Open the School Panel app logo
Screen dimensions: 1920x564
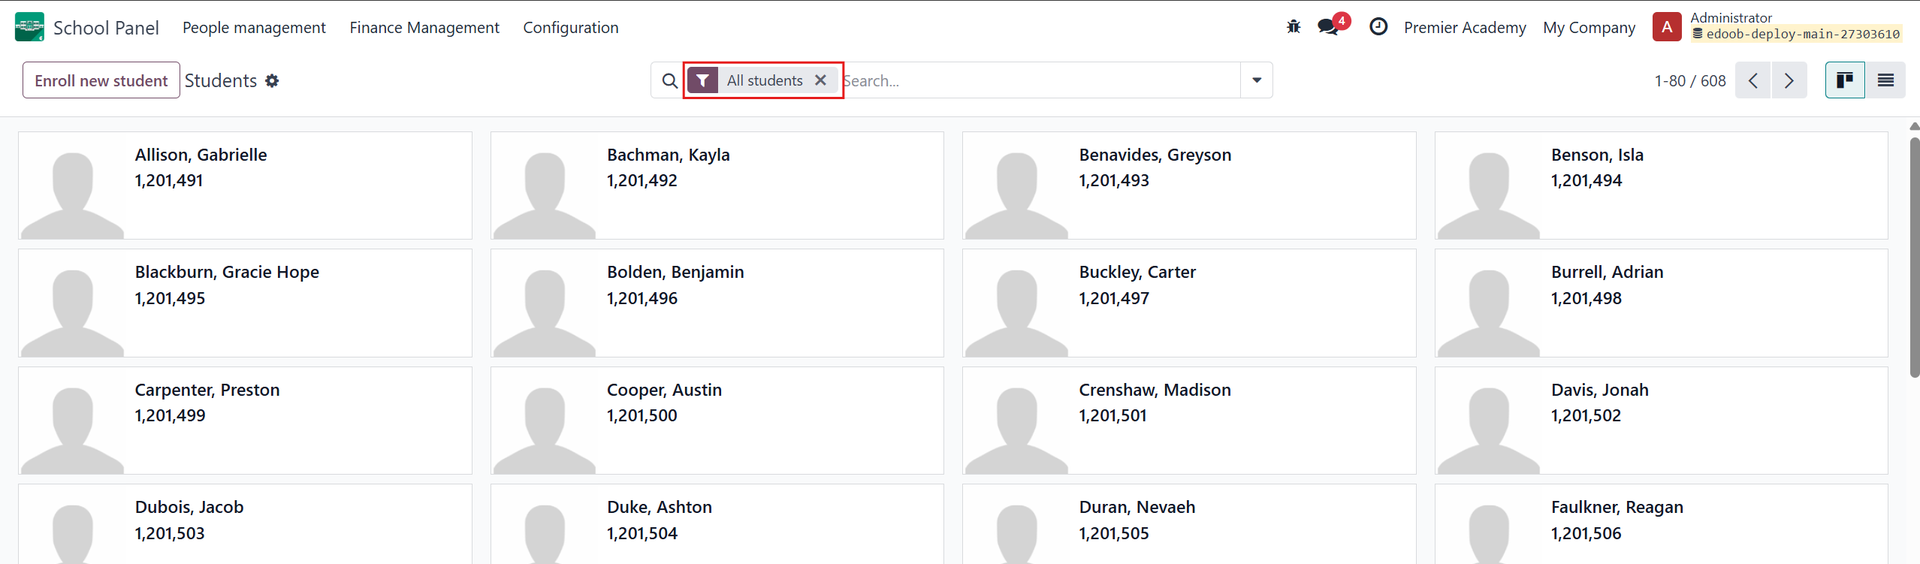pyautogui.click(x=29, y=27)
